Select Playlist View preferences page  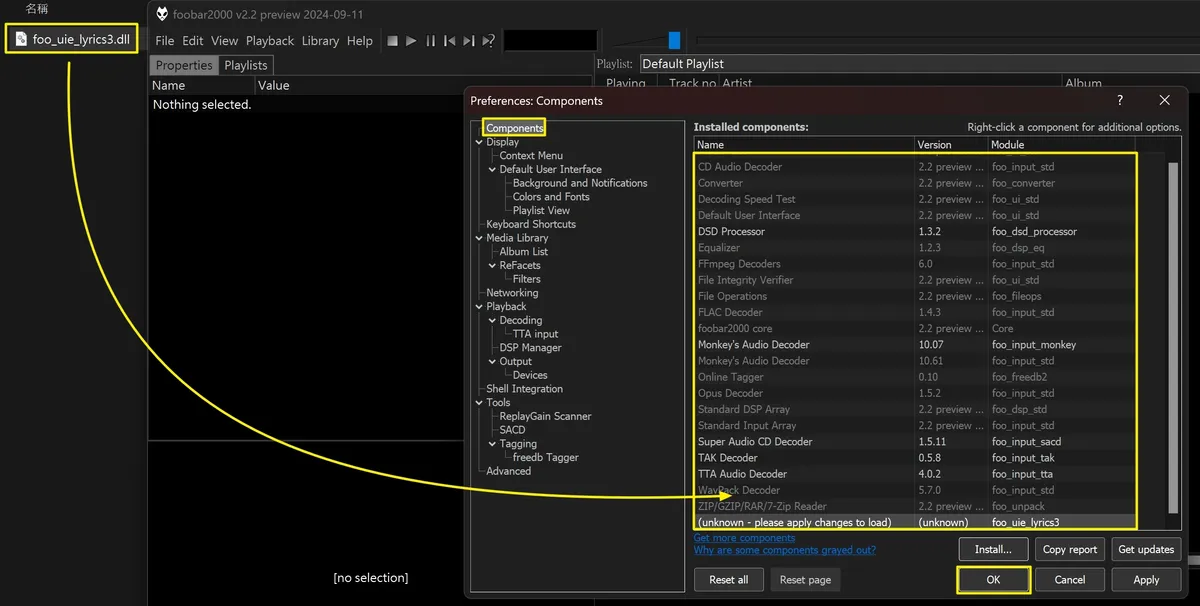coord(541,211)
